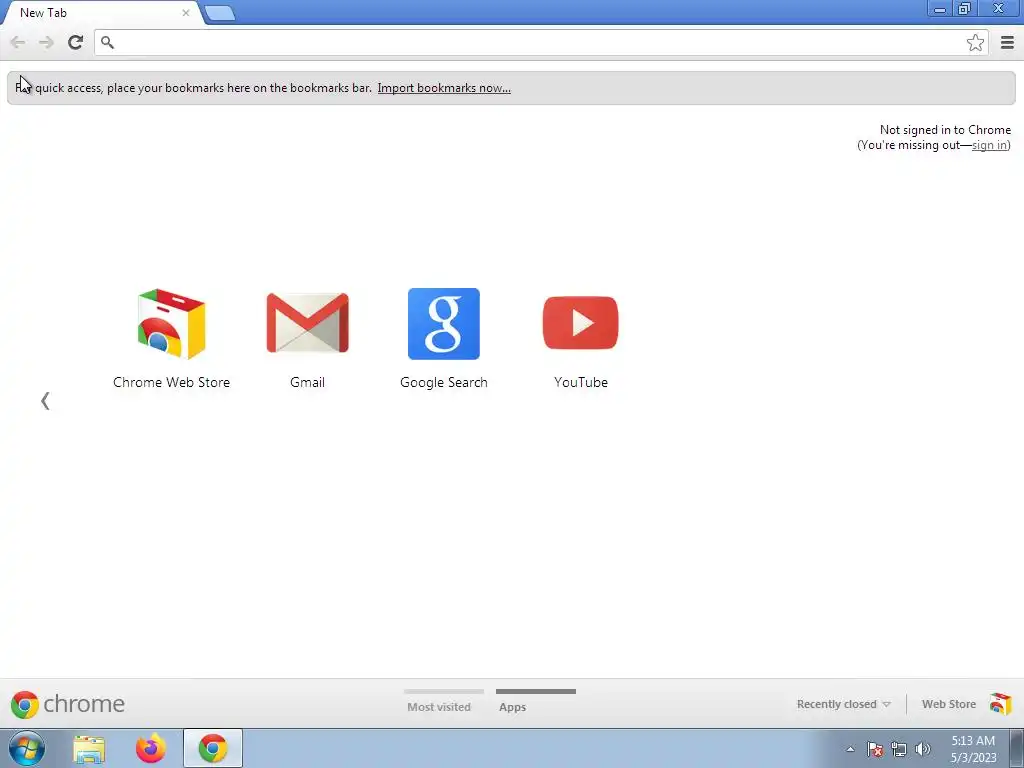Click the forward navigation arrow
This screenshot has width=1024, height=768.
click(x=46, y=42)
